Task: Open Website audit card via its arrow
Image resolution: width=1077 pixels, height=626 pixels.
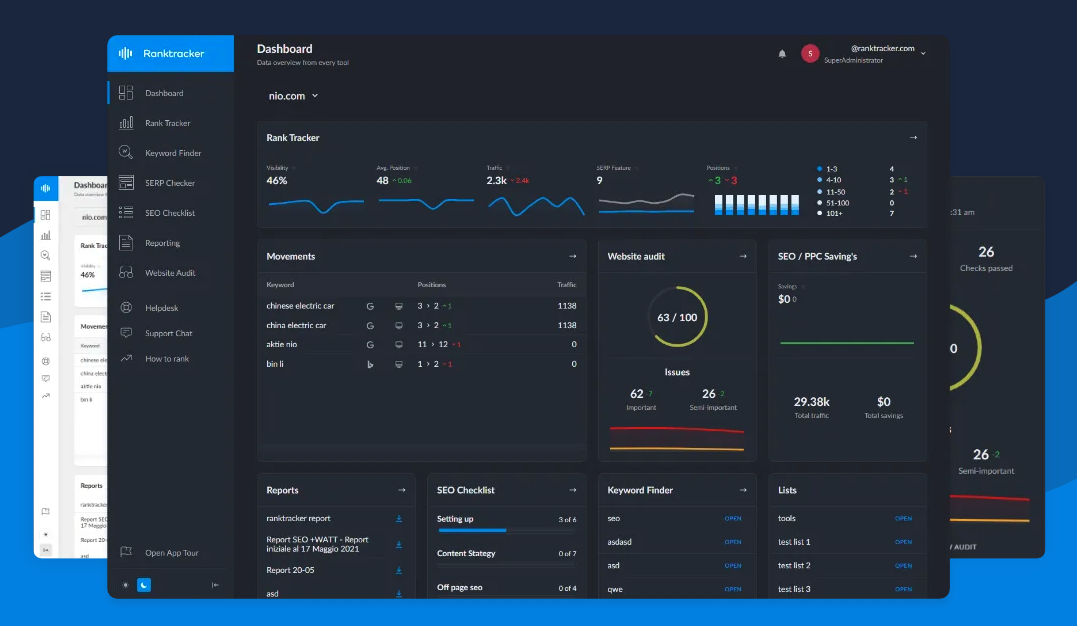Action: (x=742, y=256)
